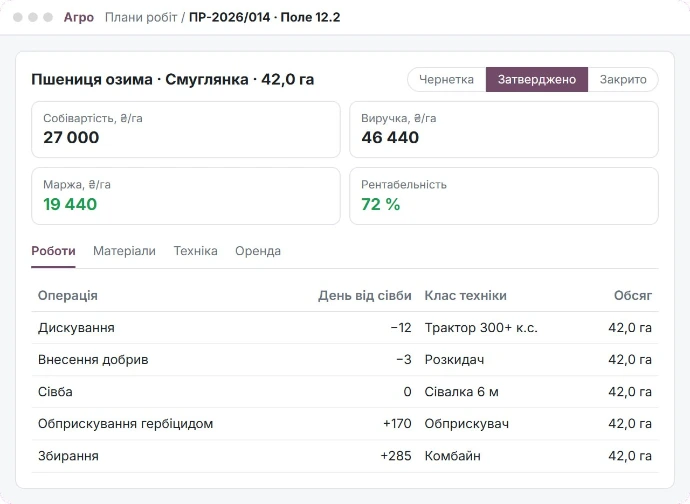Sort by the День від сівби header
690x504 pixels.
[365, 295]
